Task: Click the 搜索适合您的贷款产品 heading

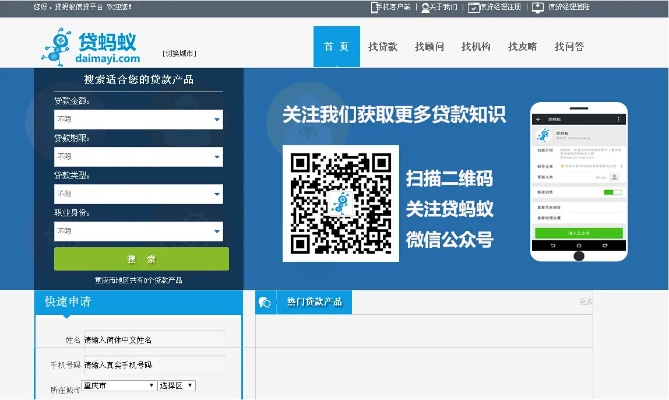Action: (139, 79)
